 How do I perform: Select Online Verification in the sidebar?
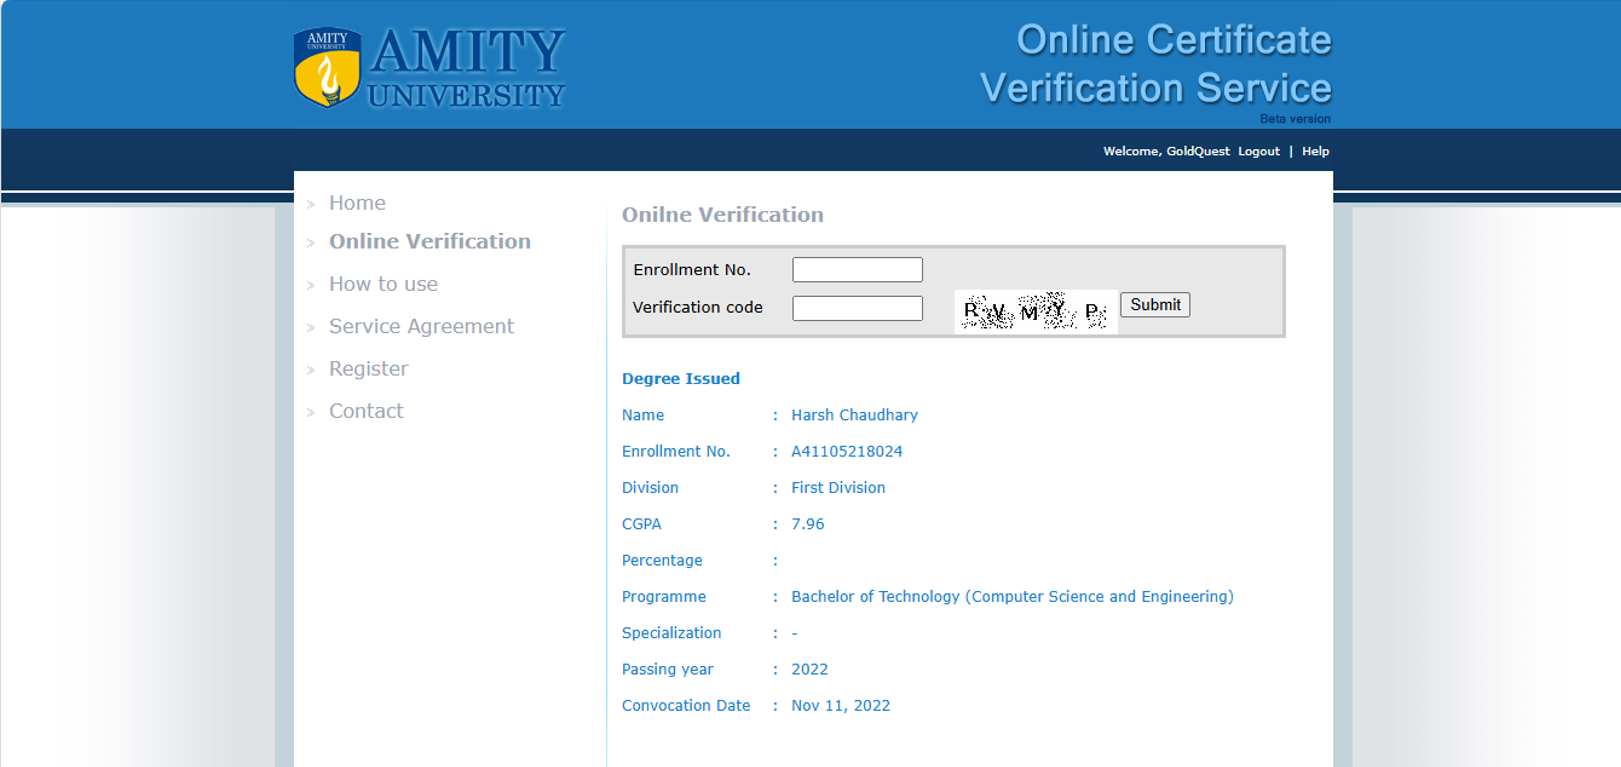pyautogui.click(x=430, y=242)
